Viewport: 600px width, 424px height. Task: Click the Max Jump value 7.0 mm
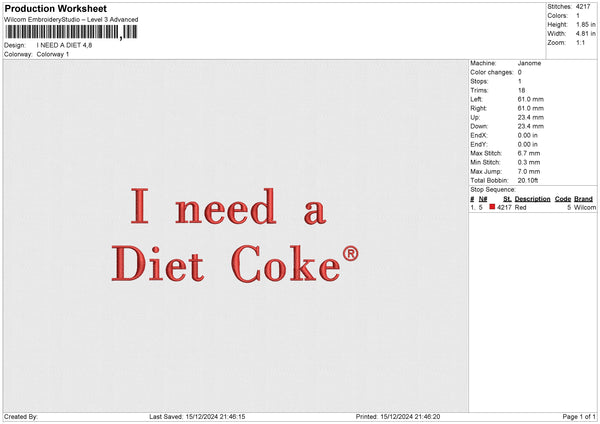529,171
